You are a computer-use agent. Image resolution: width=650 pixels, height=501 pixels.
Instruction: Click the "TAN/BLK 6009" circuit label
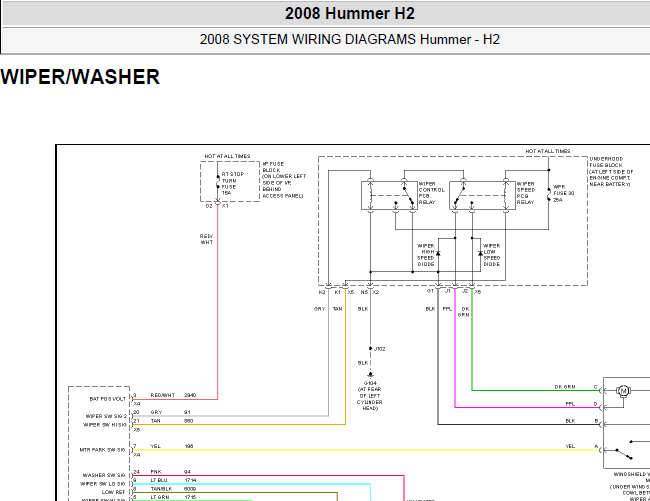[x=173, y=489]
